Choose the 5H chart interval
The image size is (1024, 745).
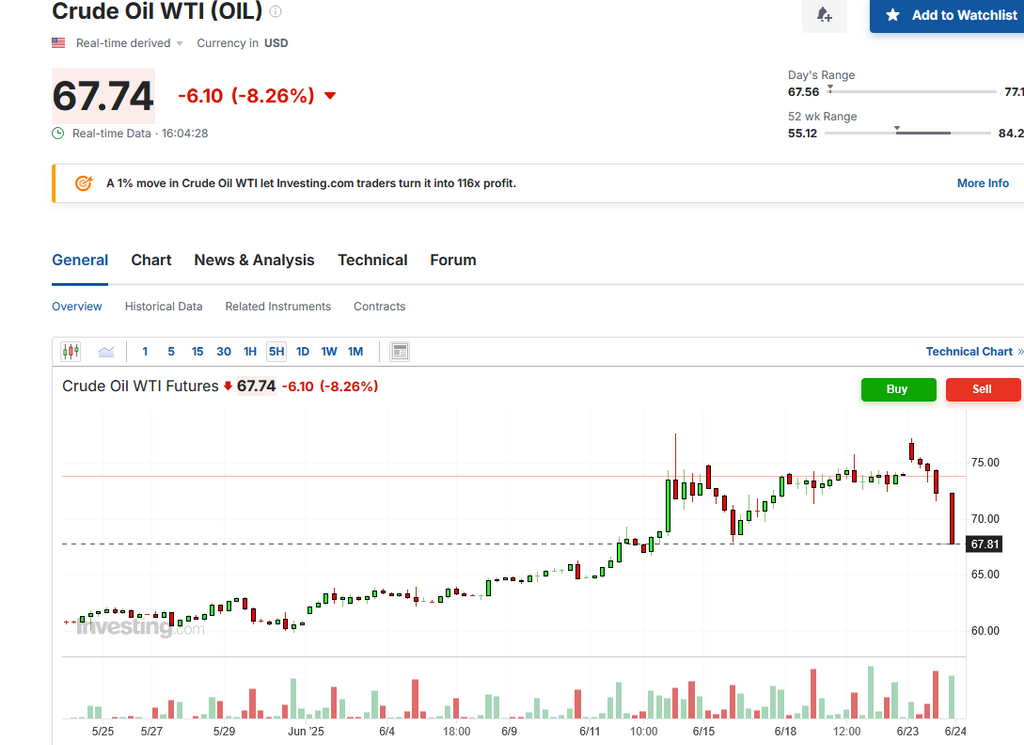click(x=277, y=352)
